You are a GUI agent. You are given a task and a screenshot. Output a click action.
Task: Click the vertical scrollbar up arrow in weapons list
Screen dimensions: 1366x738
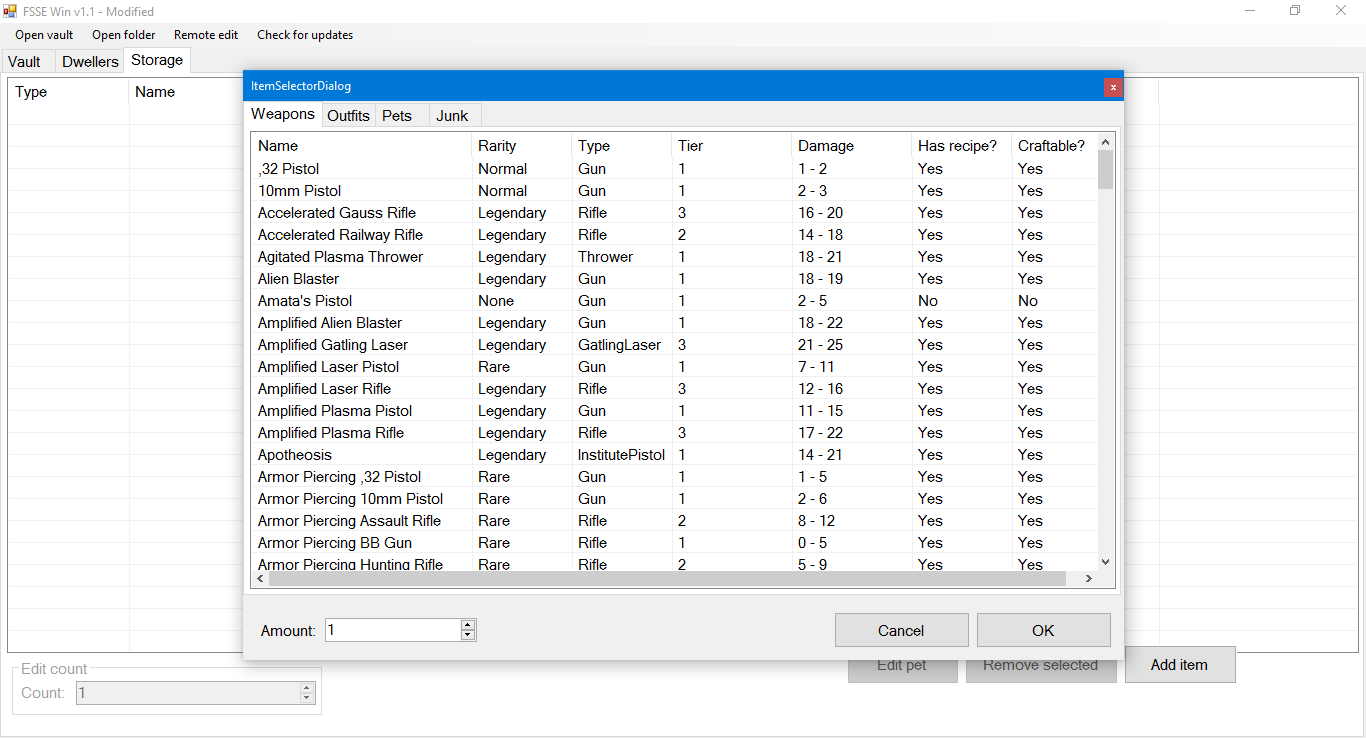(1105, 142)
